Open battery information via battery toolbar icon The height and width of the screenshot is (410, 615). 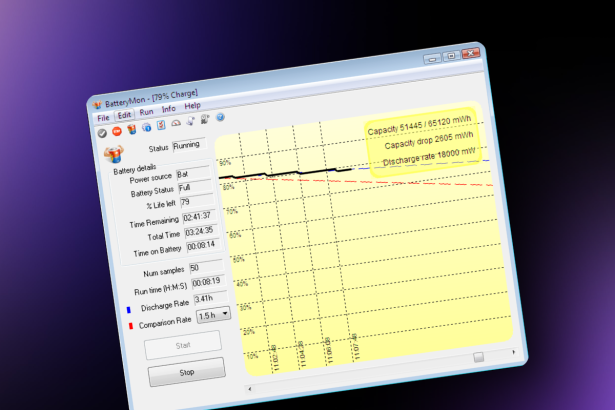pyautogui.click(x=132, y=129)
